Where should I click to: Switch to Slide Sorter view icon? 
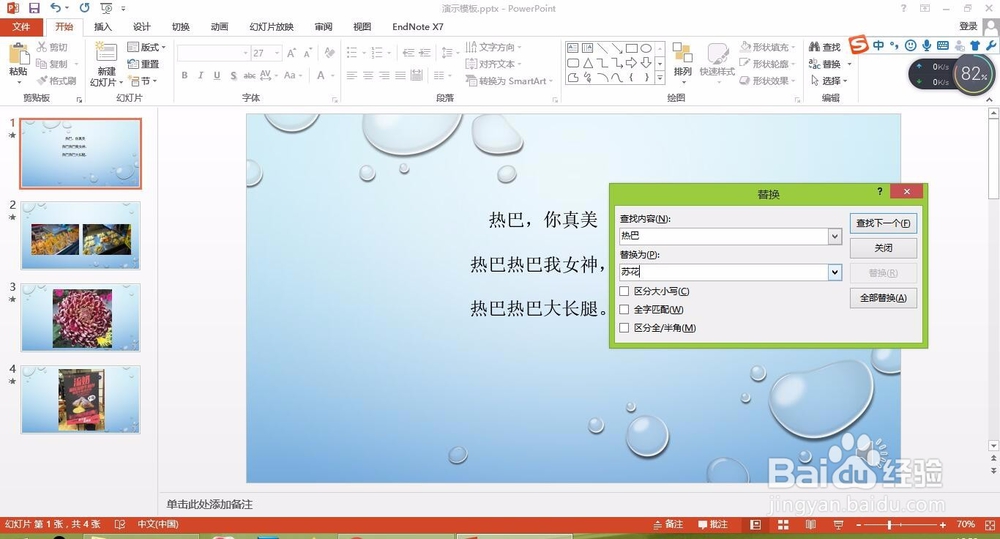pyautogui.click(x=783, y=524)
